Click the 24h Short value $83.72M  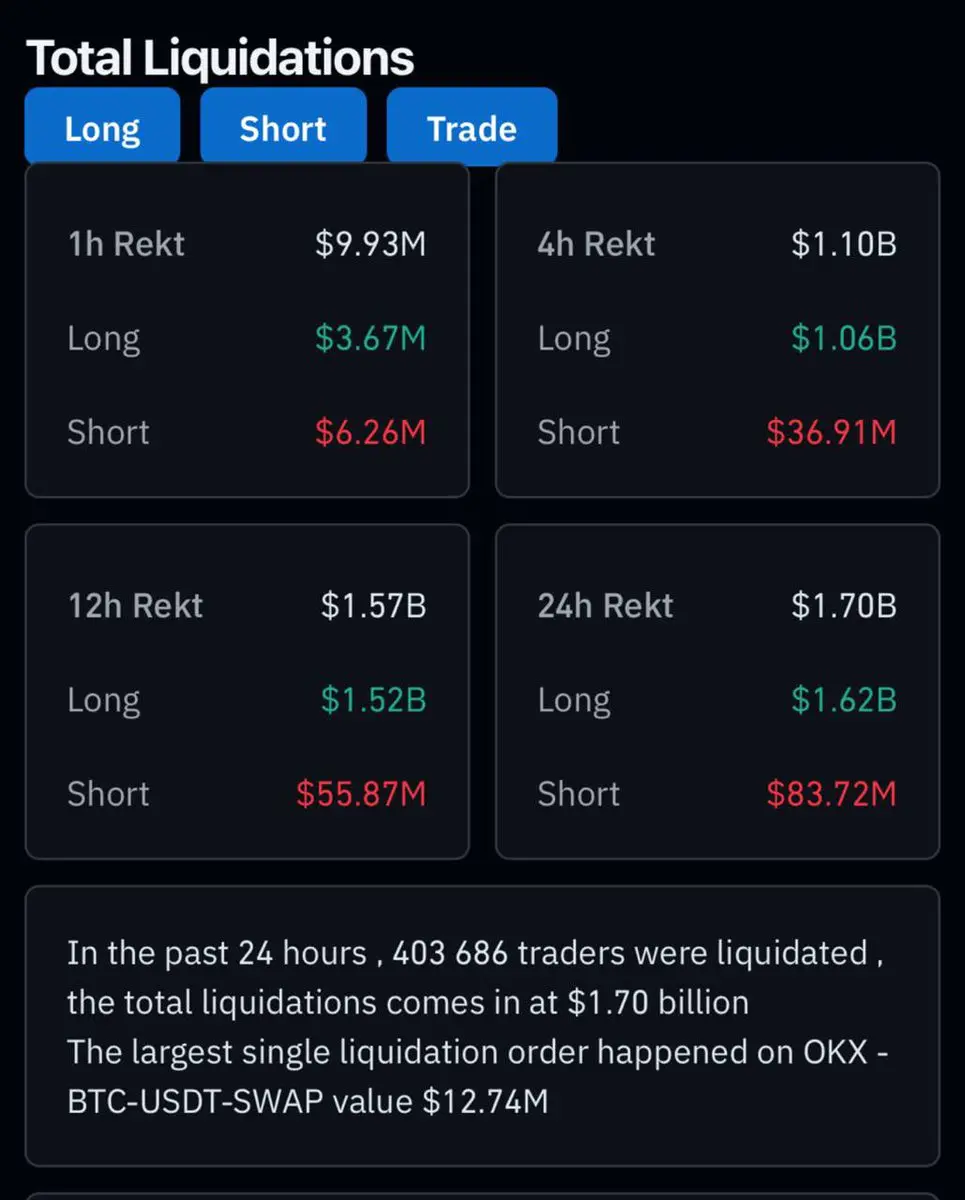tap(832, 794)
